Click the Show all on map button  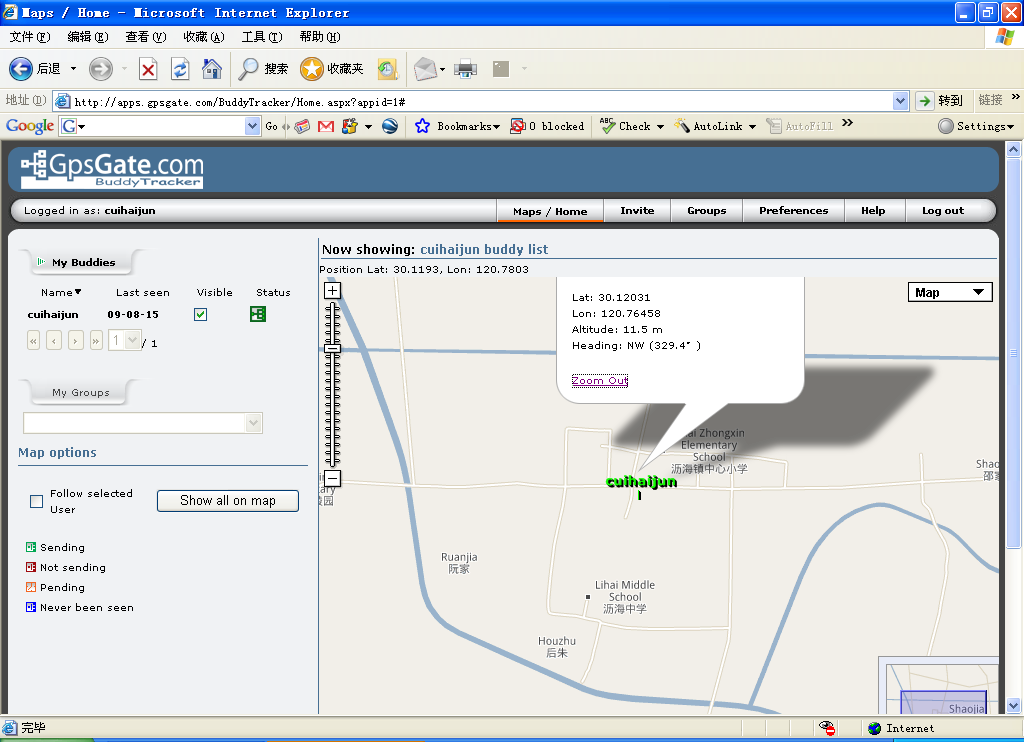tap(228, 500)
